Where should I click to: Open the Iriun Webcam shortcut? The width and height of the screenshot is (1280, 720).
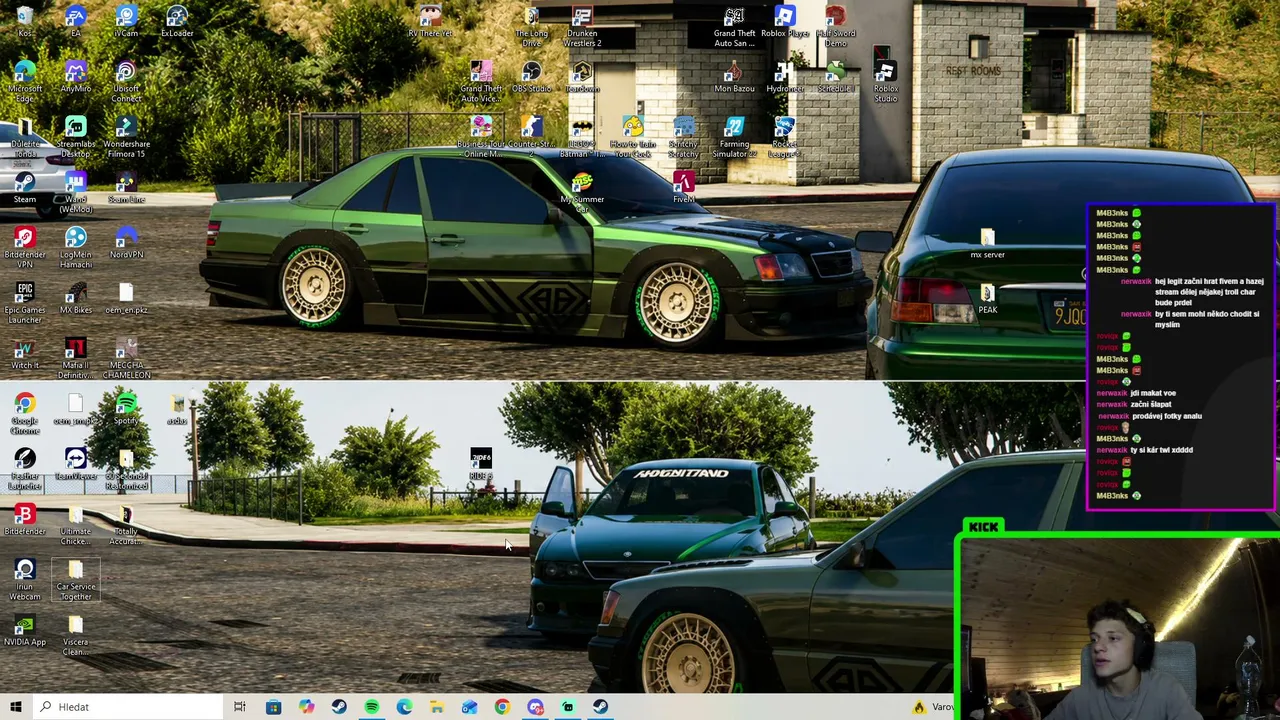(x=25, y=579)
